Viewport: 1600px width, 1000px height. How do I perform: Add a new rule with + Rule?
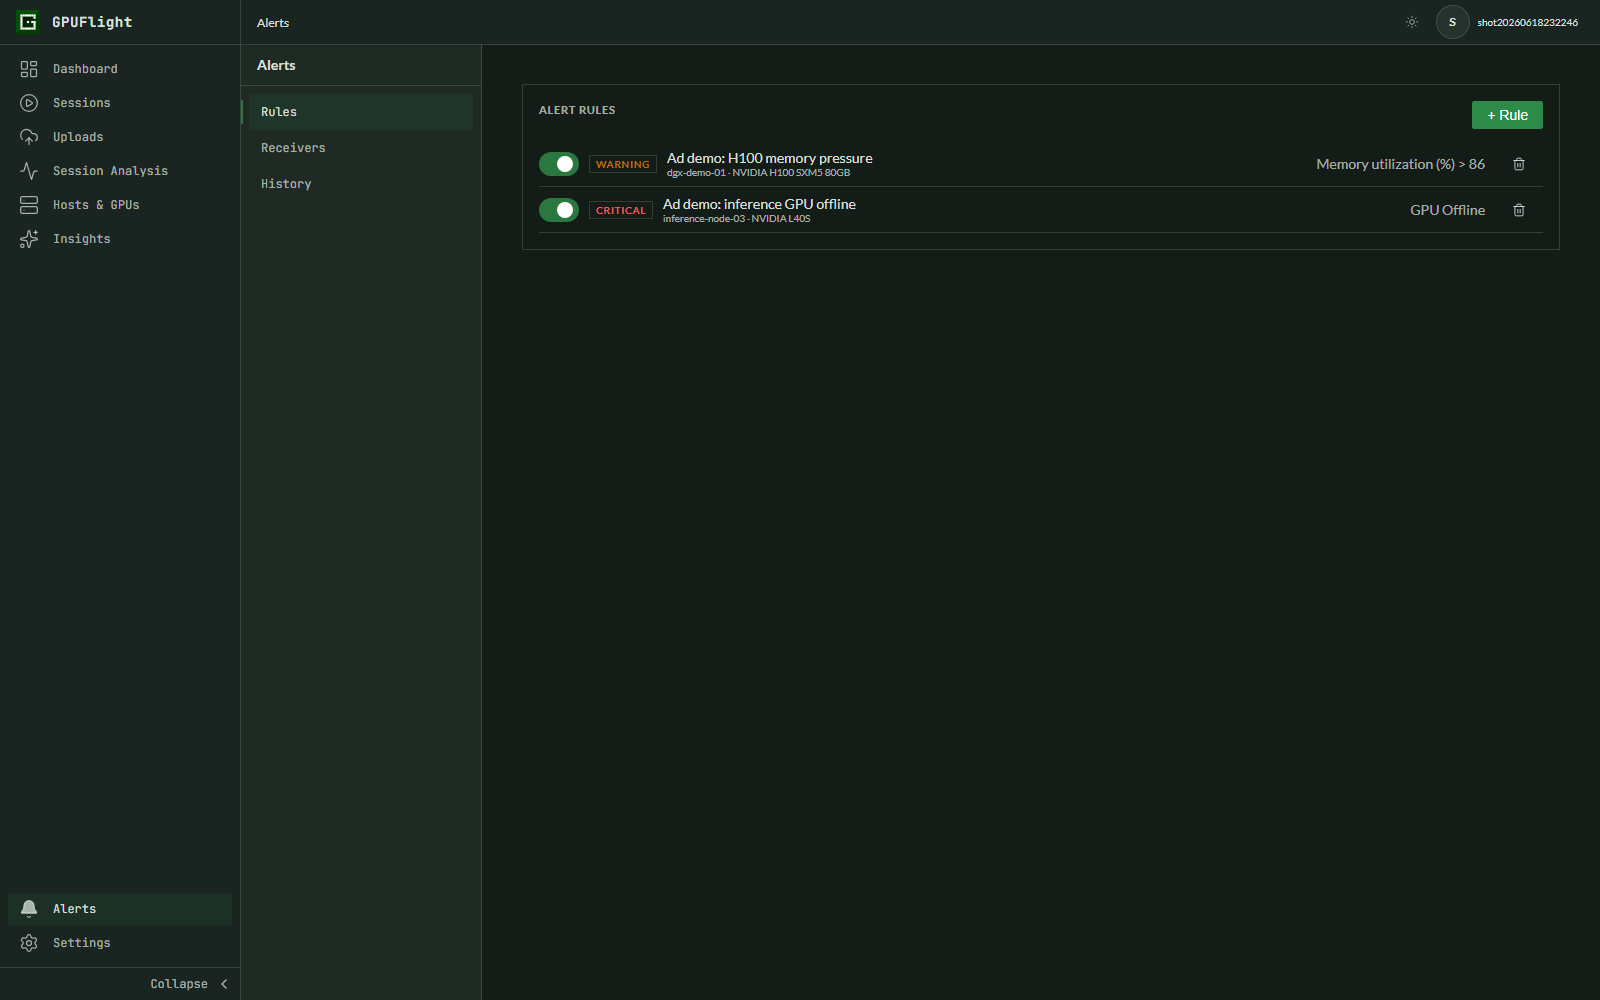(x=1507, y=115)
